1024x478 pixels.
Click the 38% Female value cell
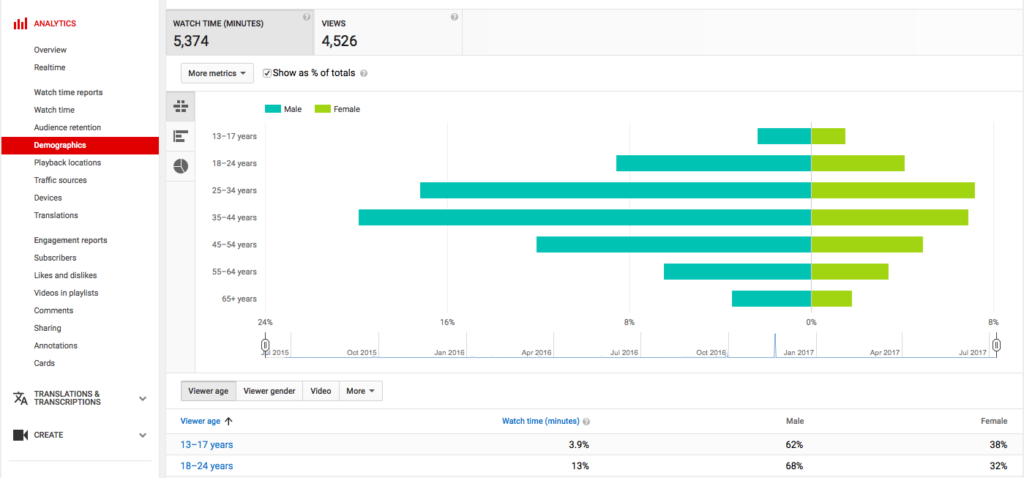coord(999,445)
